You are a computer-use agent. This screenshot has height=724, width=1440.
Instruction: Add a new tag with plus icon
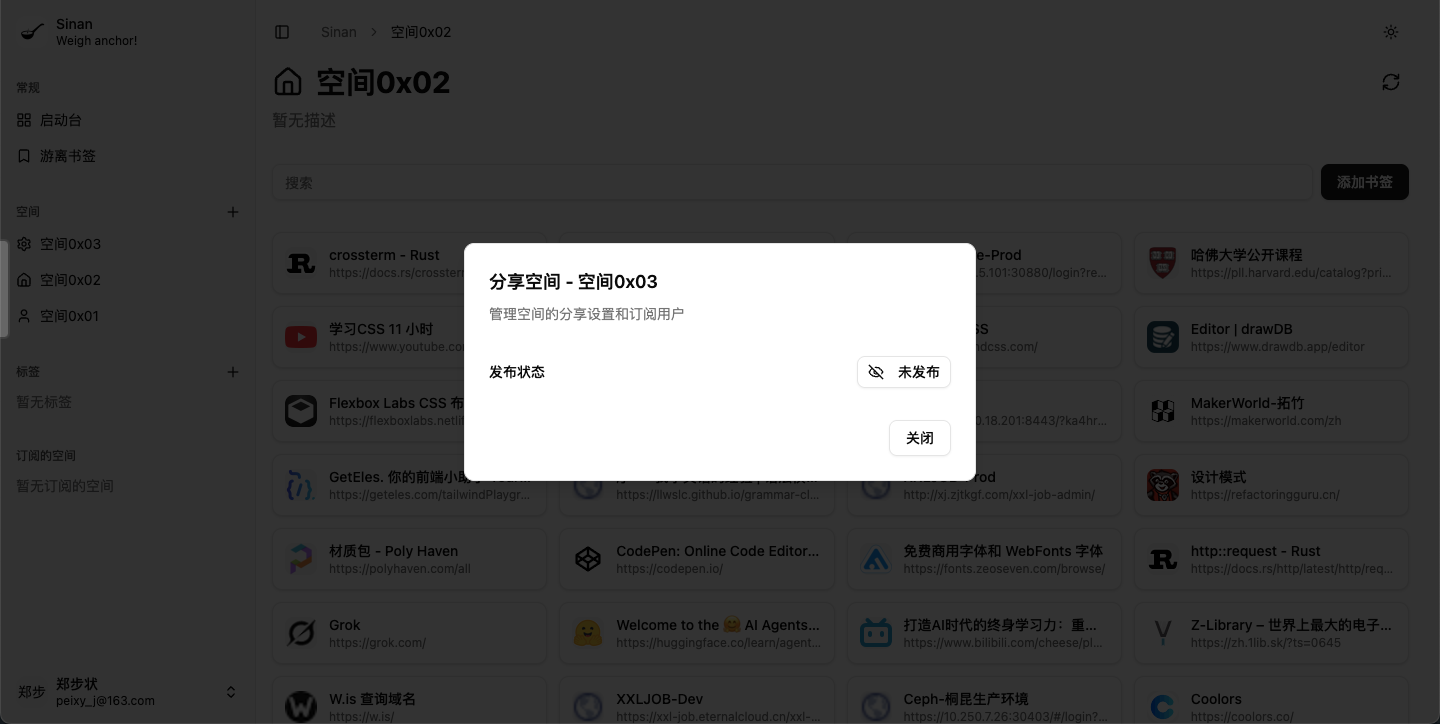pyautogui.click(x=233, y=372)
